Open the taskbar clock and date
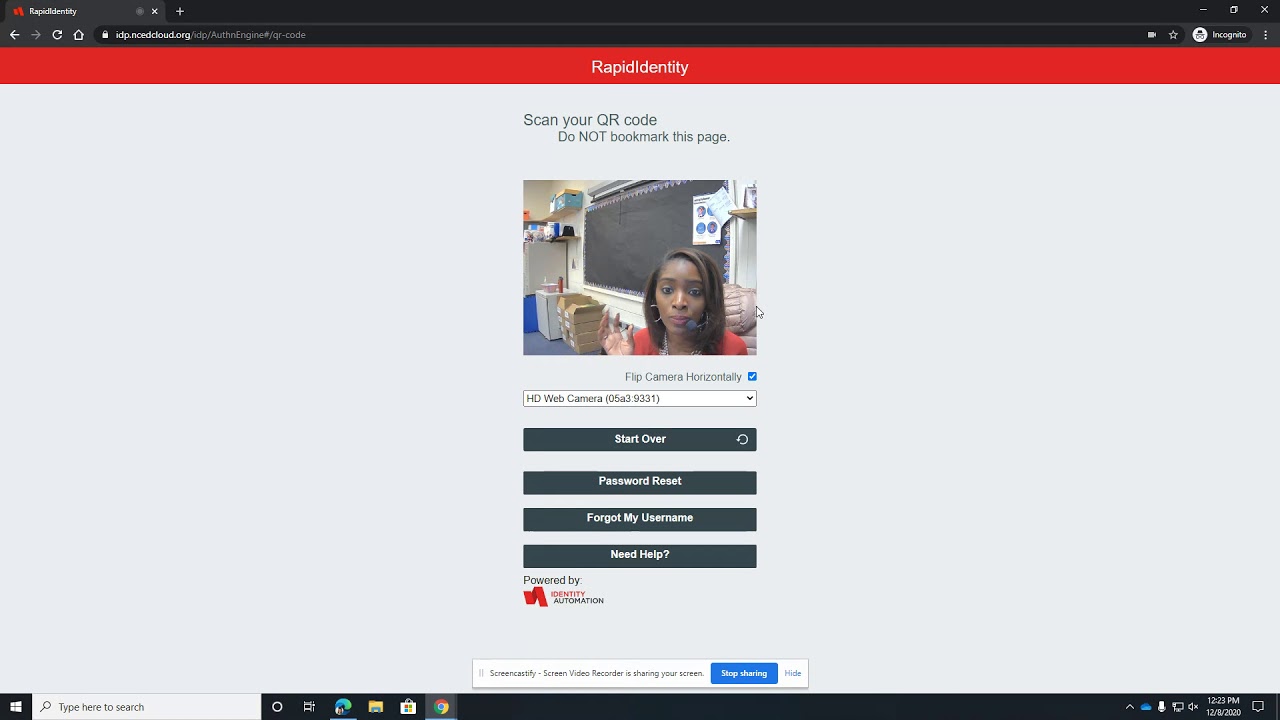Image resolution: width=1280 pixels, height=720 pixels. click(x=1223, y=707)
